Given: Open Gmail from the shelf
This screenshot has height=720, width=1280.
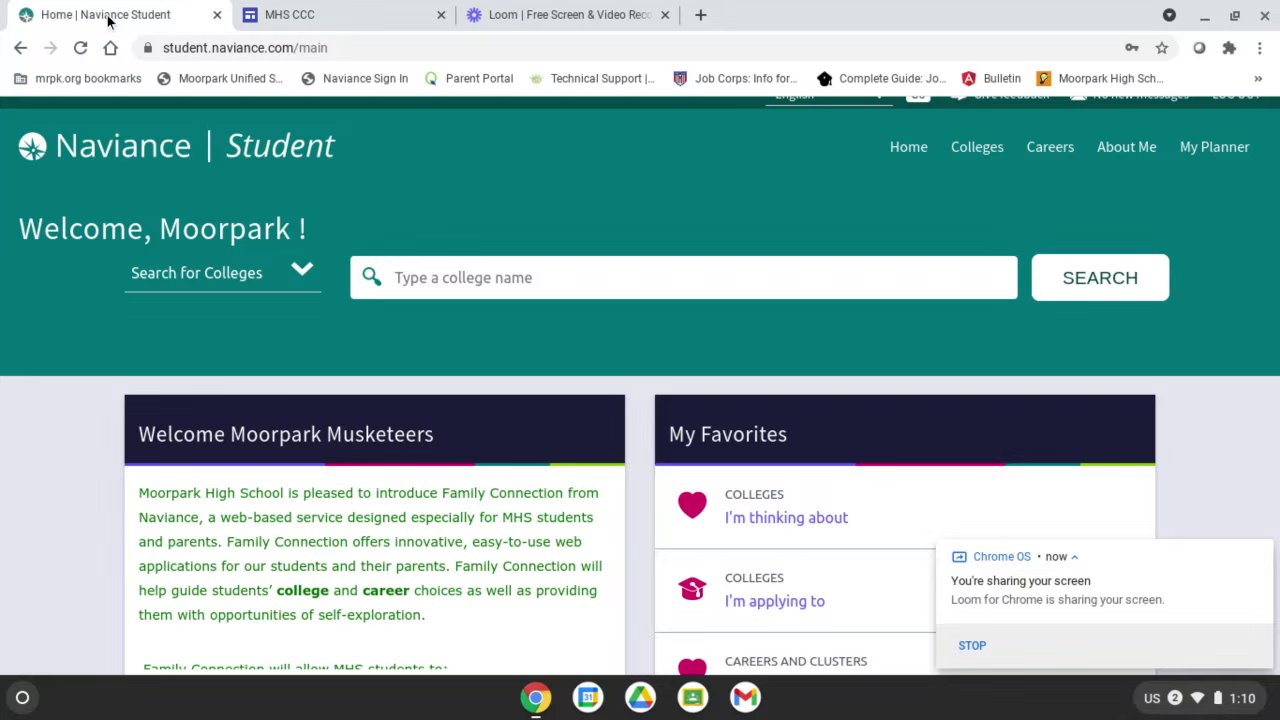Looking at the screenshot, I should click(x=745, y=698).
